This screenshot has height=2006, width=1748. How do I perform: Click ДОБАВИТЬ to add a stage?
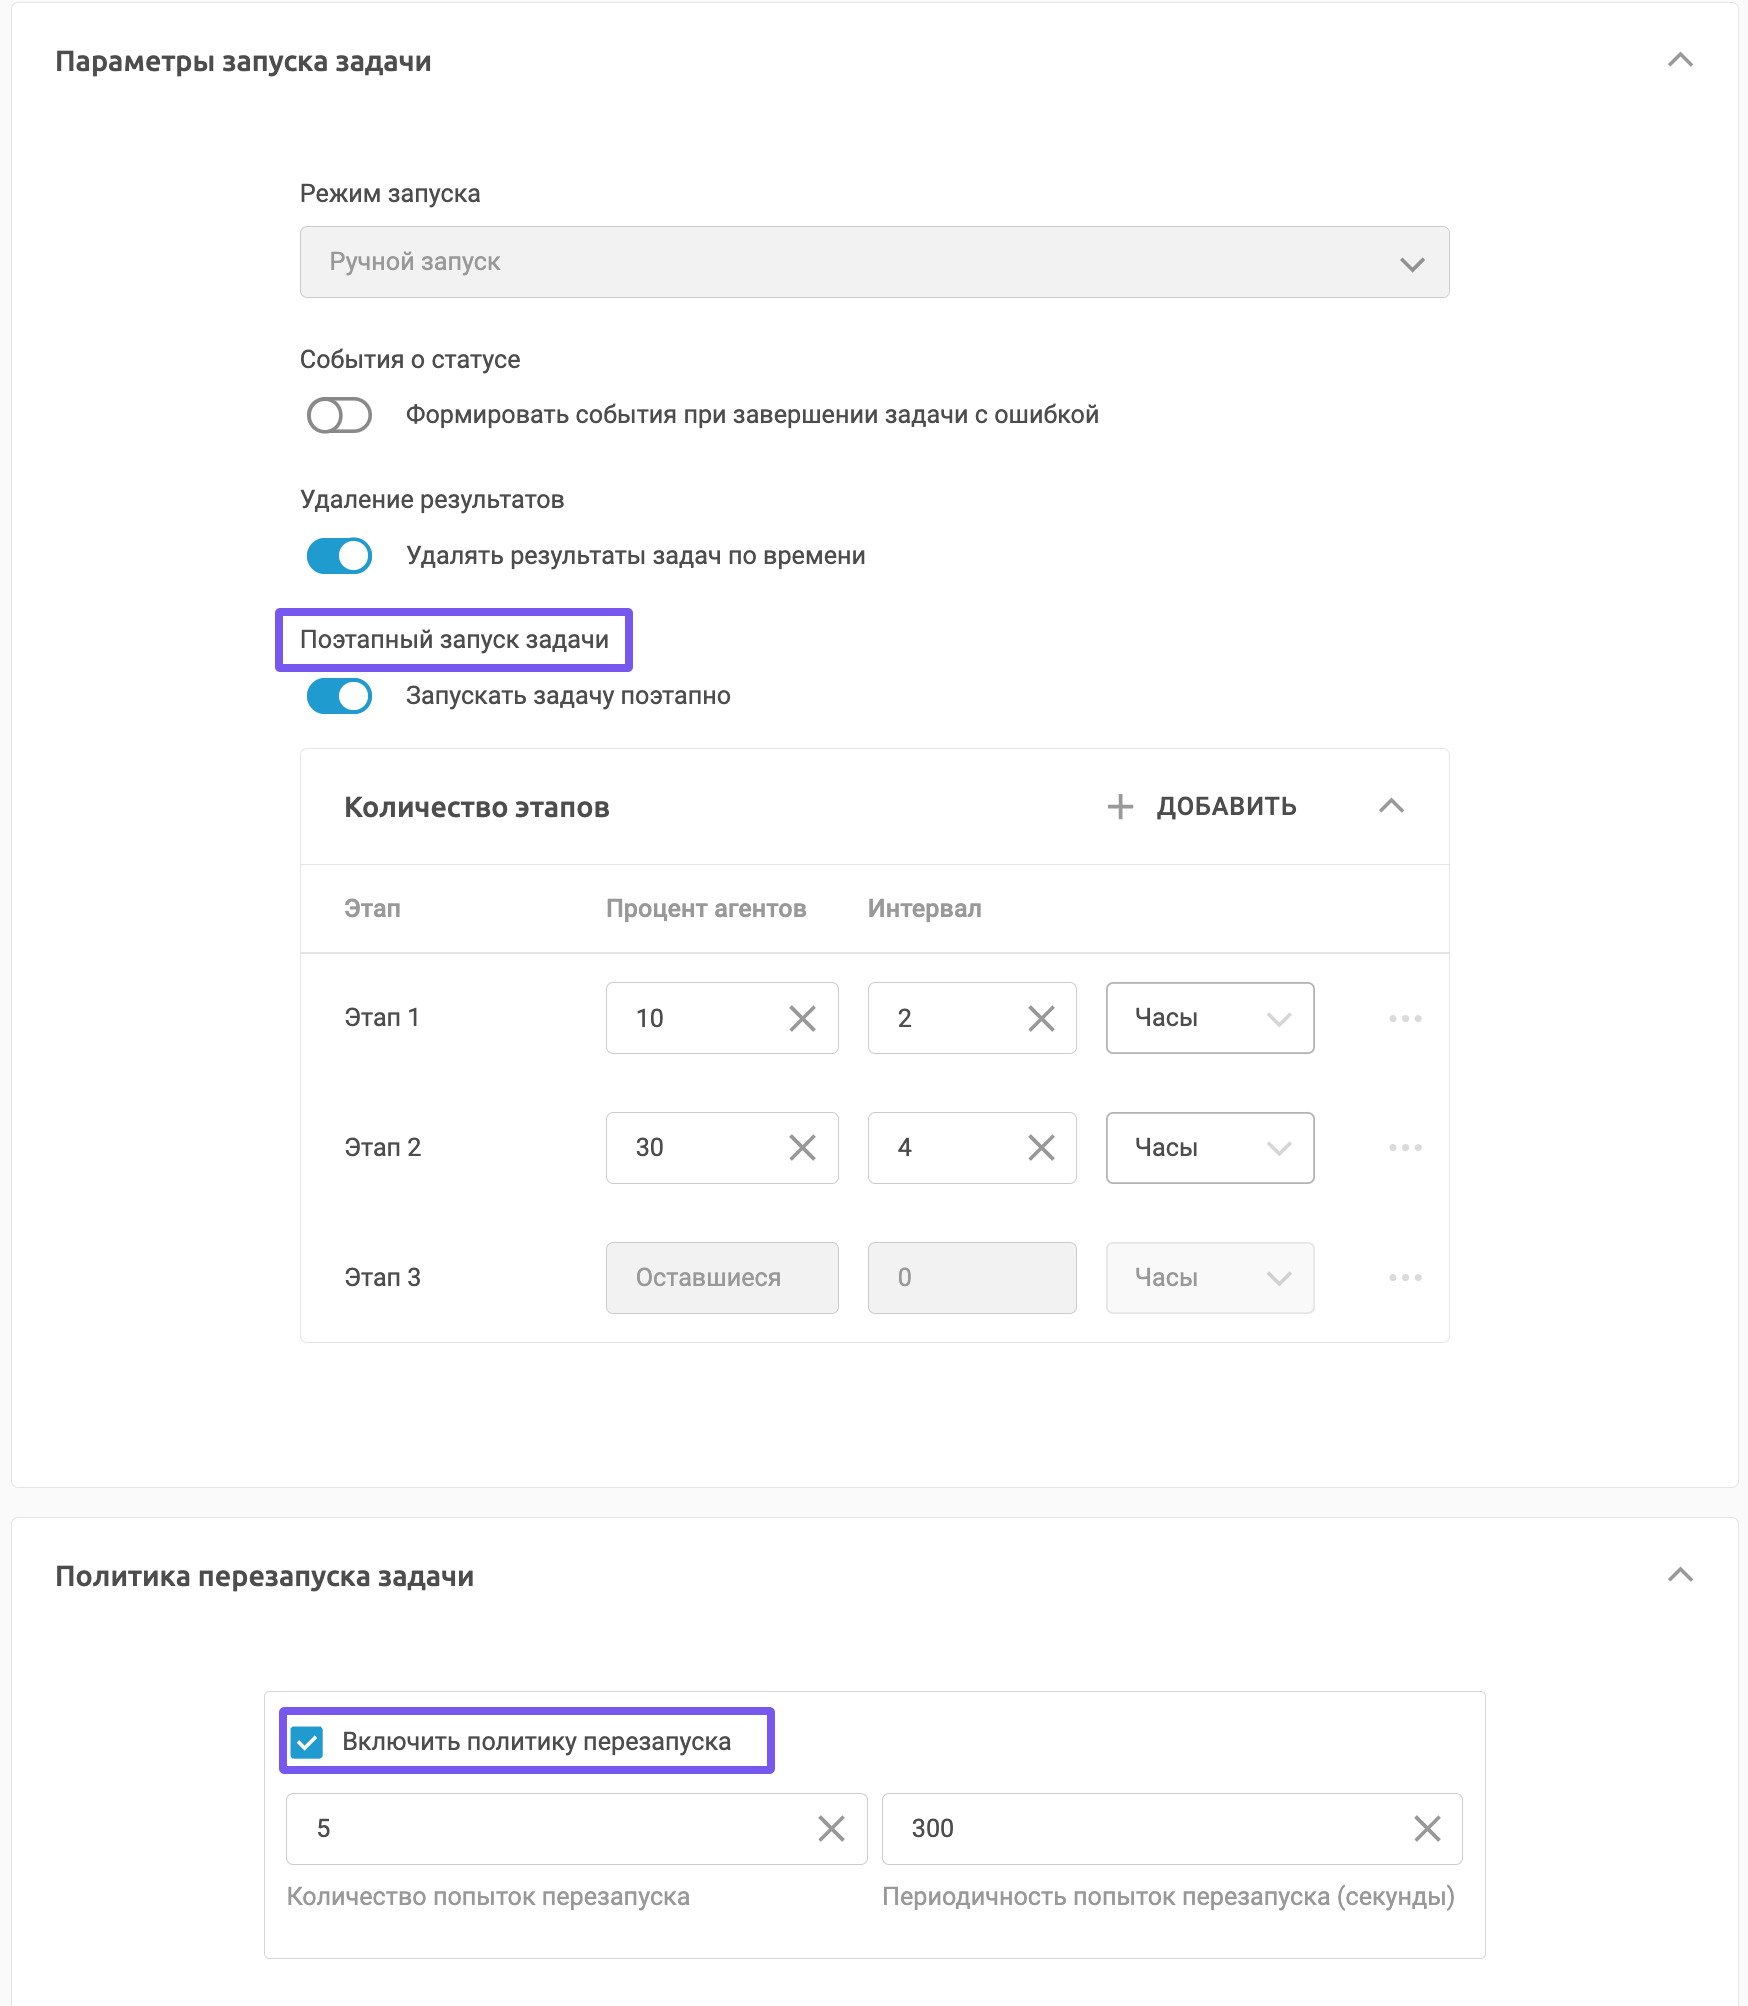[1202, 806]
